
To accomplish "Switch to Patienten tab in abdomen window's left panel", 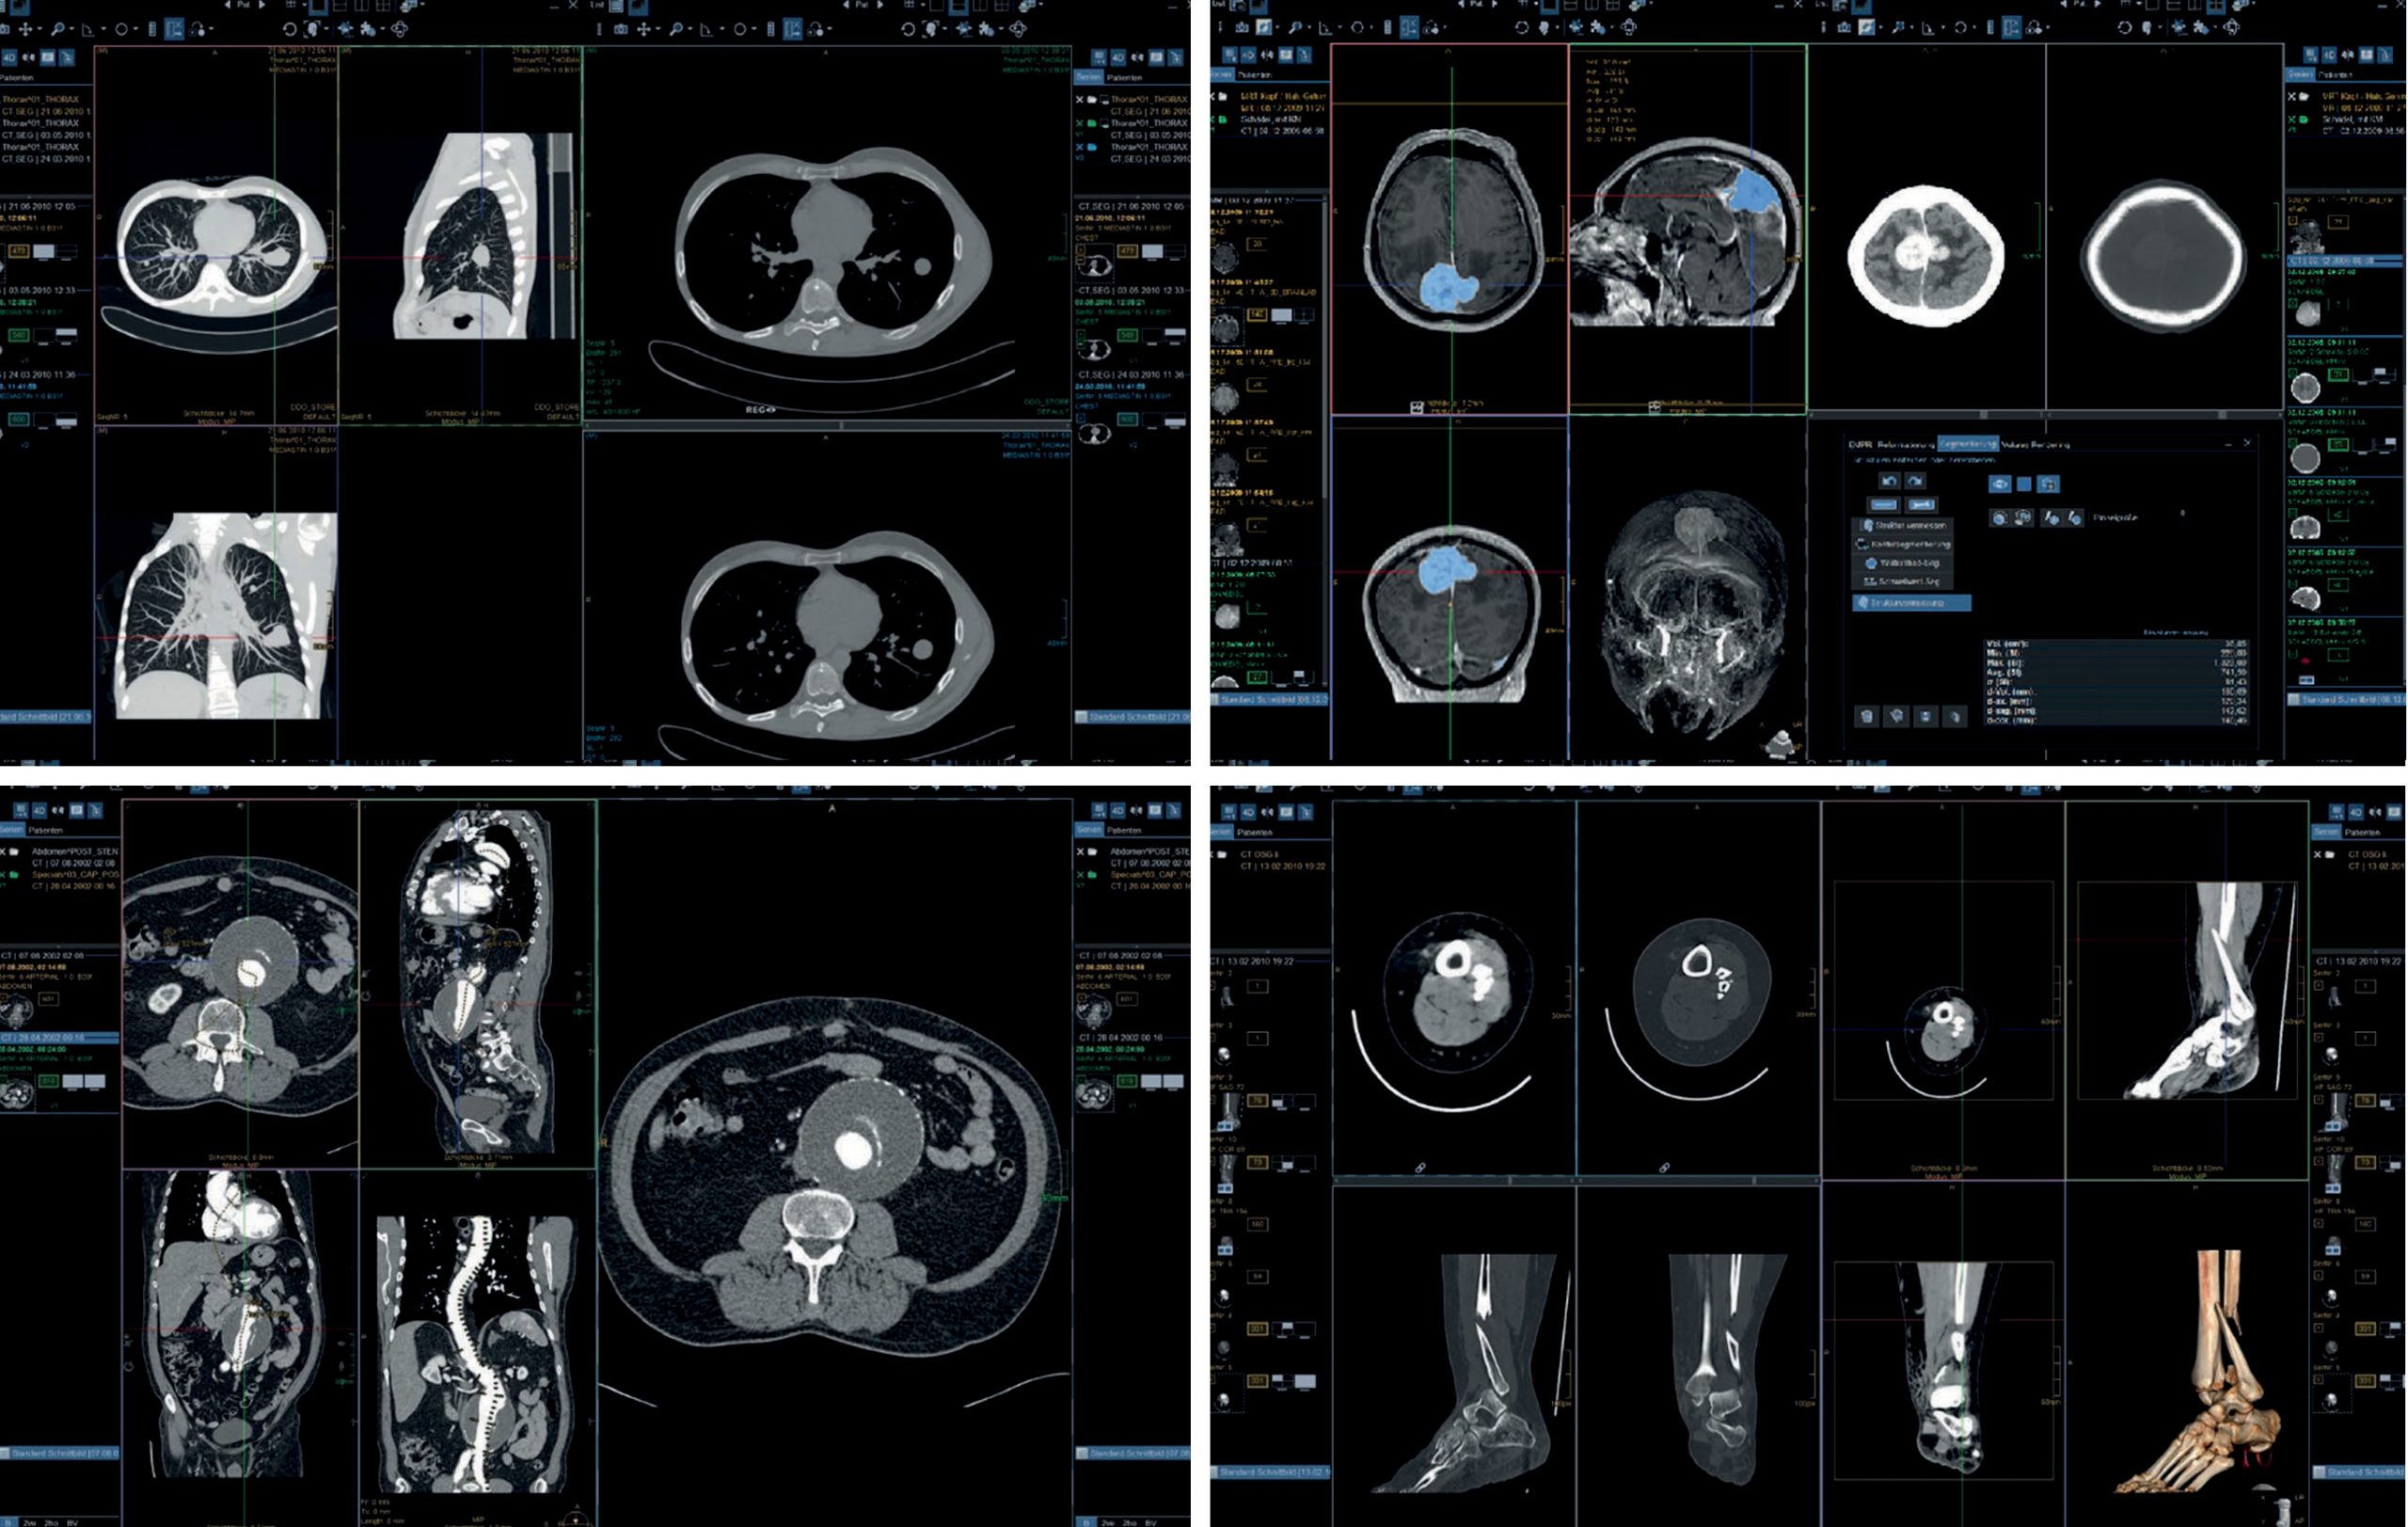I will 45,830.
